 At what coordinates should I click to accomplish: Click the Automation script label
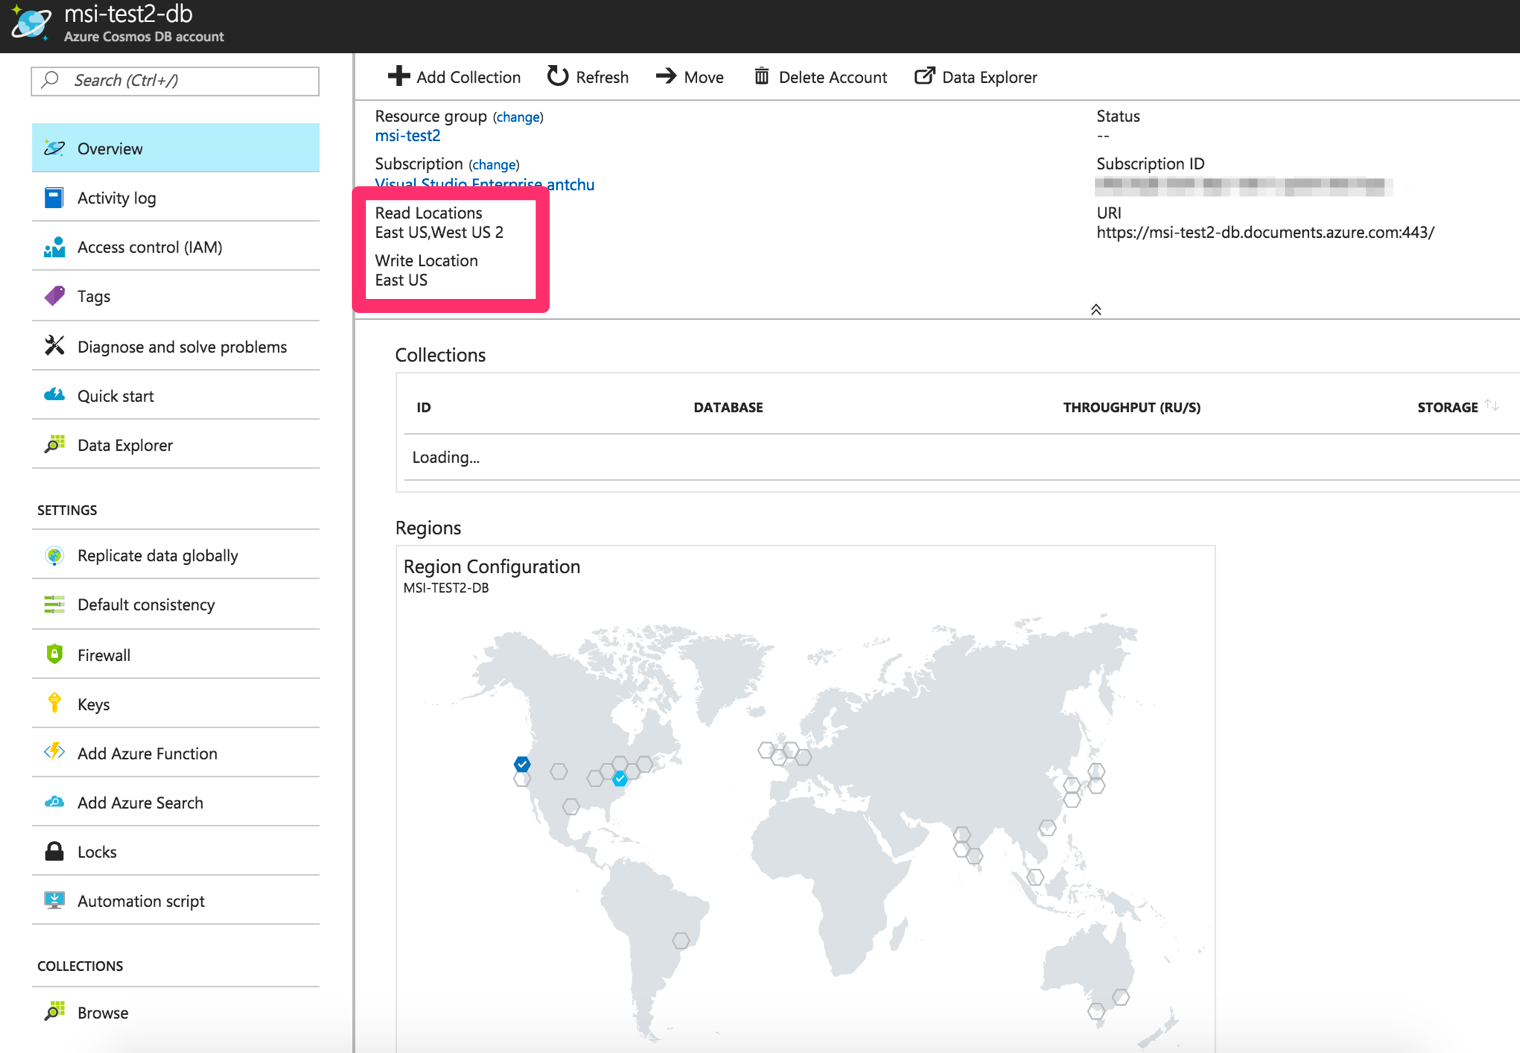click(x=141, y=901)
